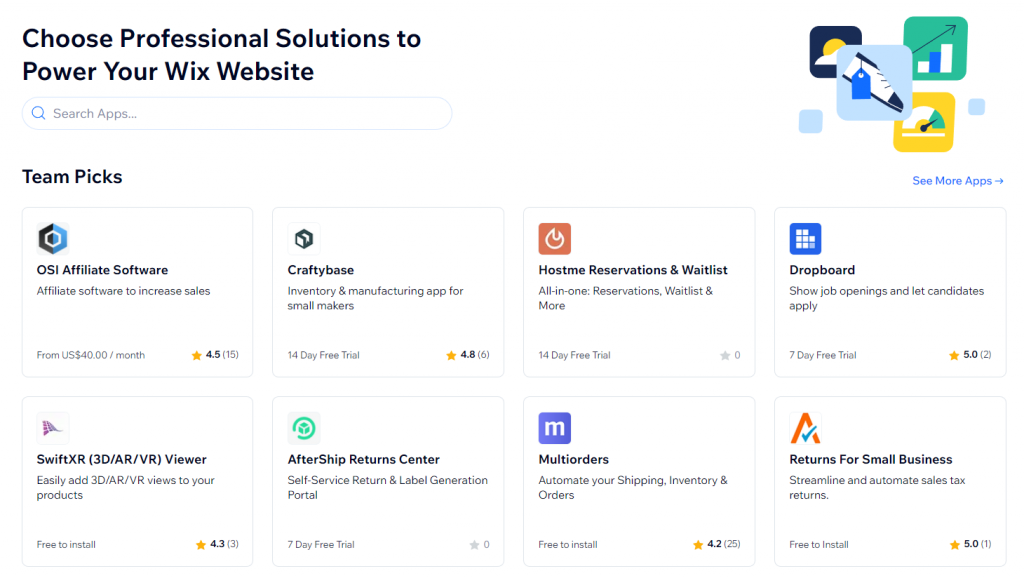Click the Multiorders purple 'm' icon

point(554,428)
